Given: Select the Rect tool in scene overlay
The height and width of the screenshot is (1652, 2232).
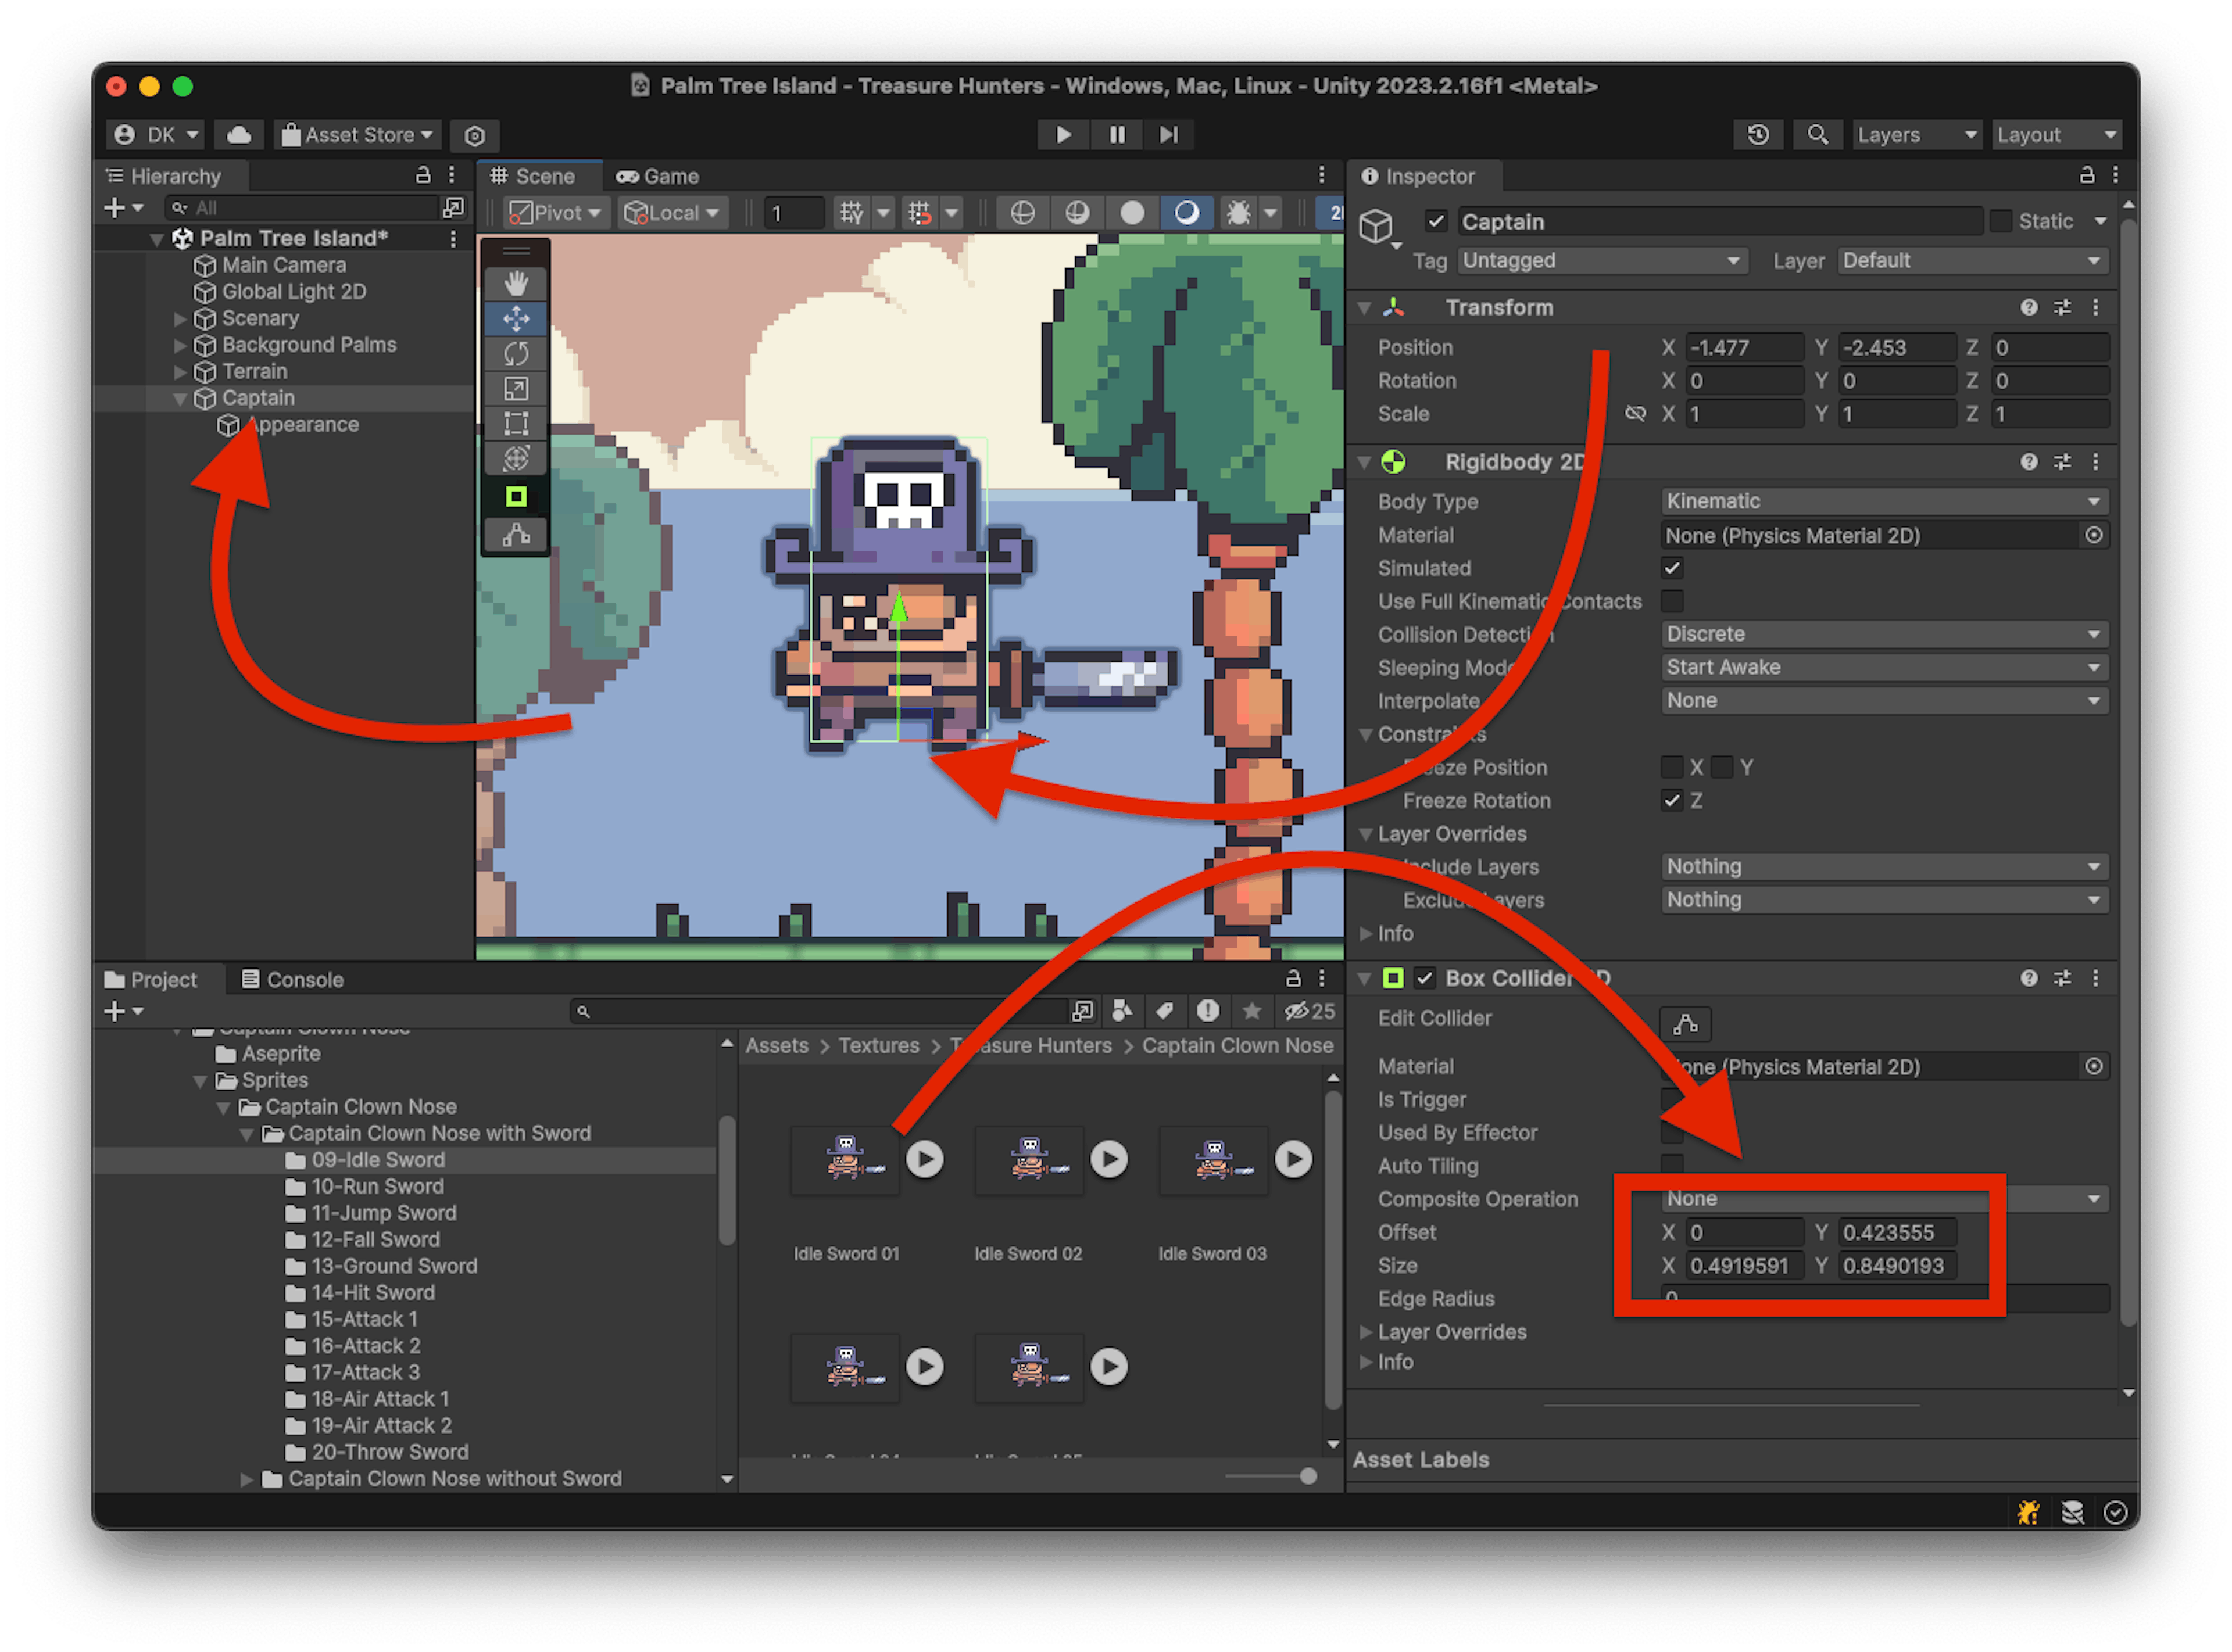Looking at the screenshot, I should coord(516,424).
